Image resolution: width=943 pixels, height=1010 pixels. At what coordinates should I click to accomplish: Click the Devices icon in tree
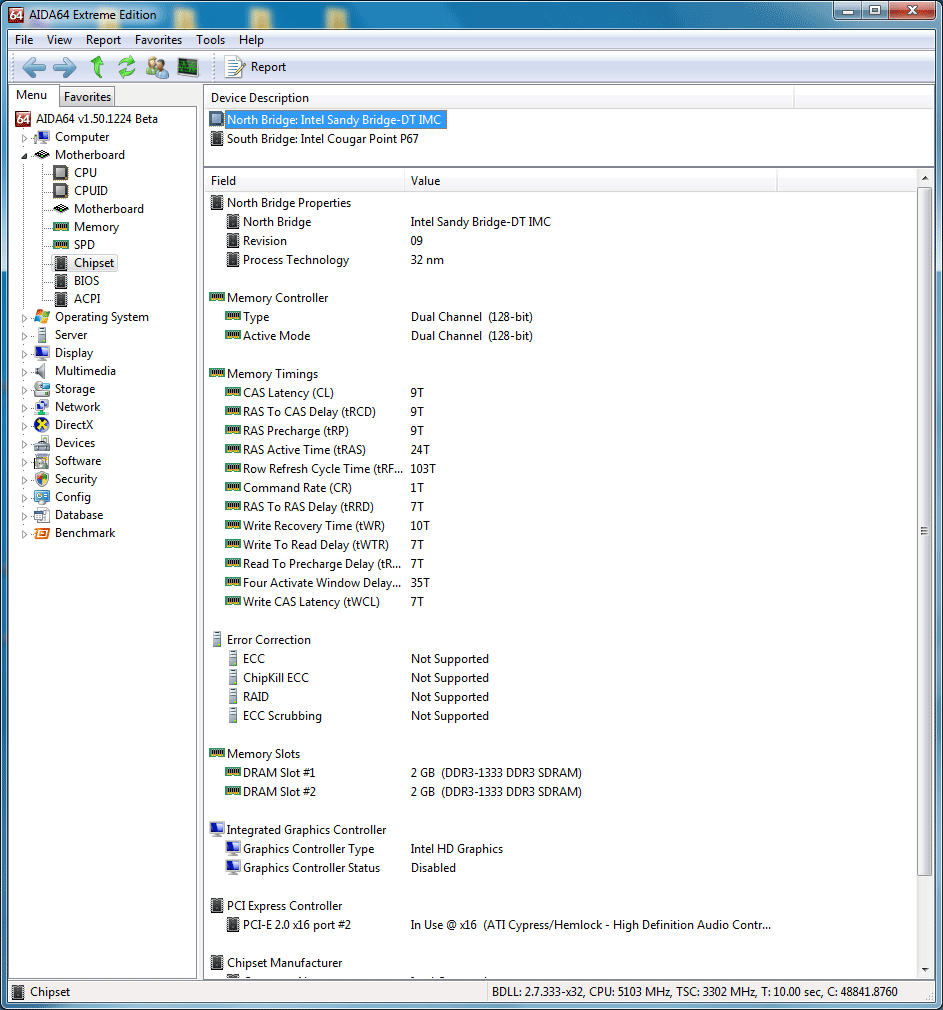pyautogui.click(x=42, y=443)
